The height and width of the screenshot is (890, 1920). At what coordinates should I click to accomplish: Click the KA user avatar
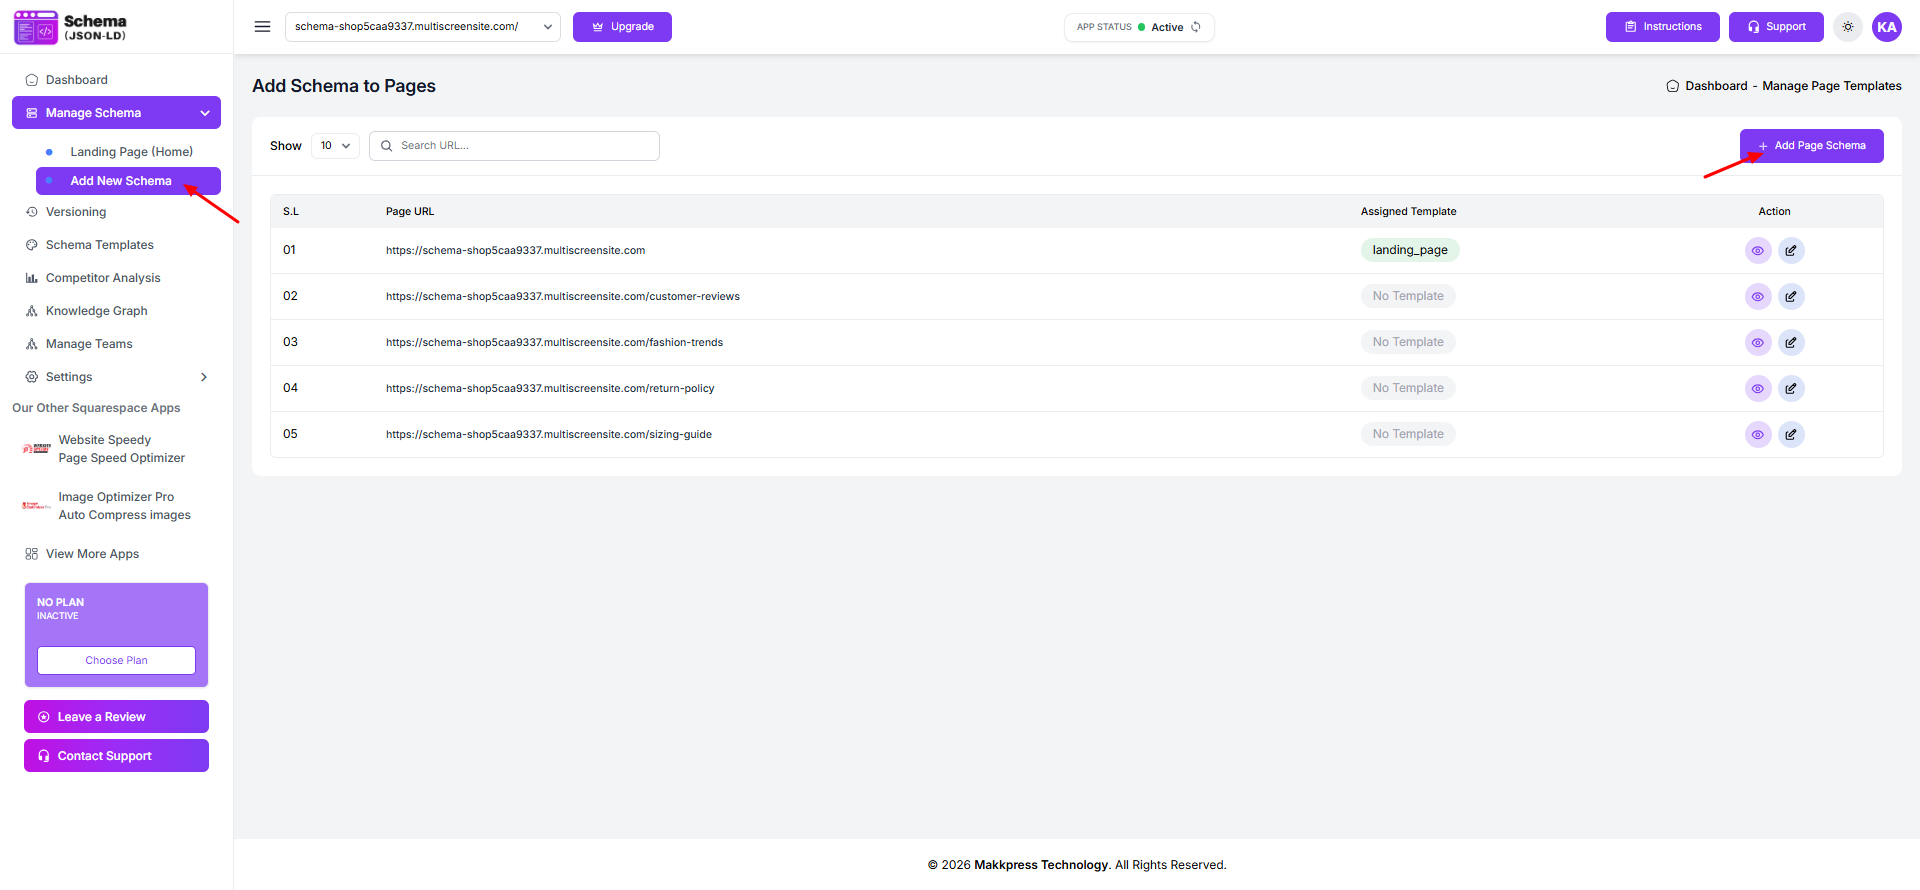click(x=1886, y=27)
